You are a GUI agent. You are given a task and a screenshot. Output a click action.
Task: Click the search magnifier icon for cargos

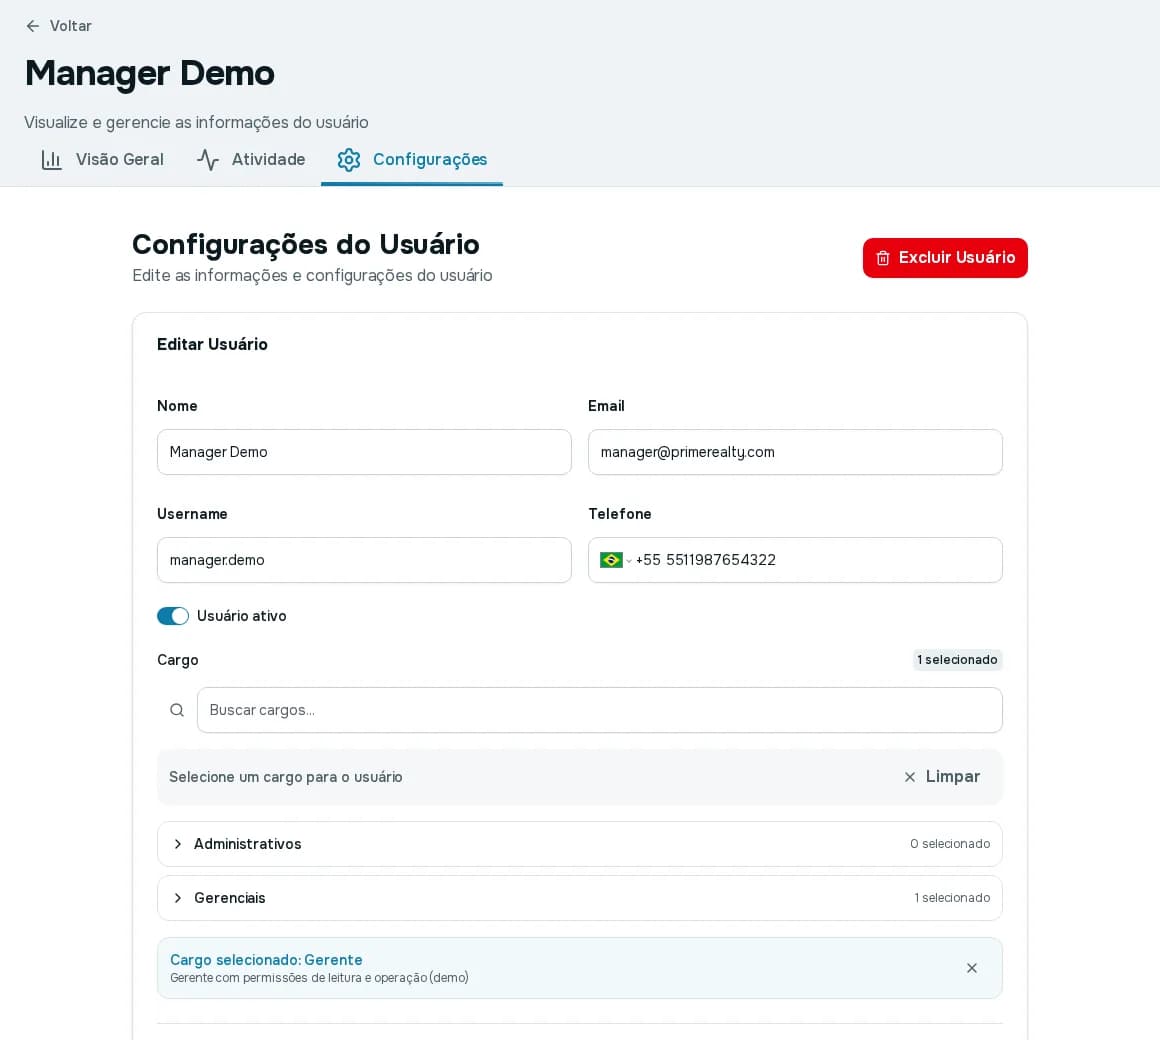[x=177, y=710]
